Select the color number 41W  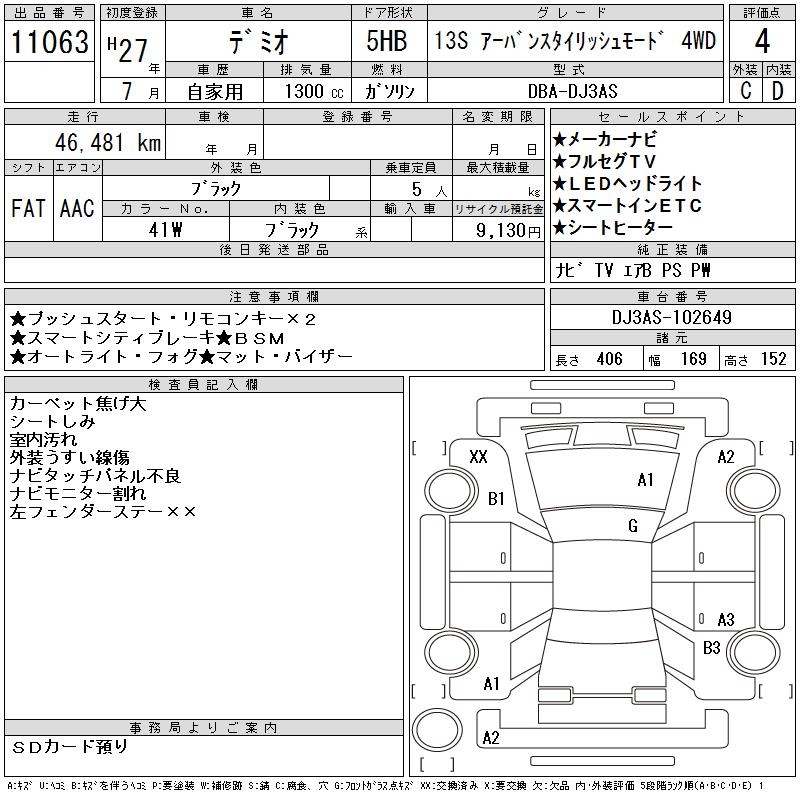coord(165,230)
